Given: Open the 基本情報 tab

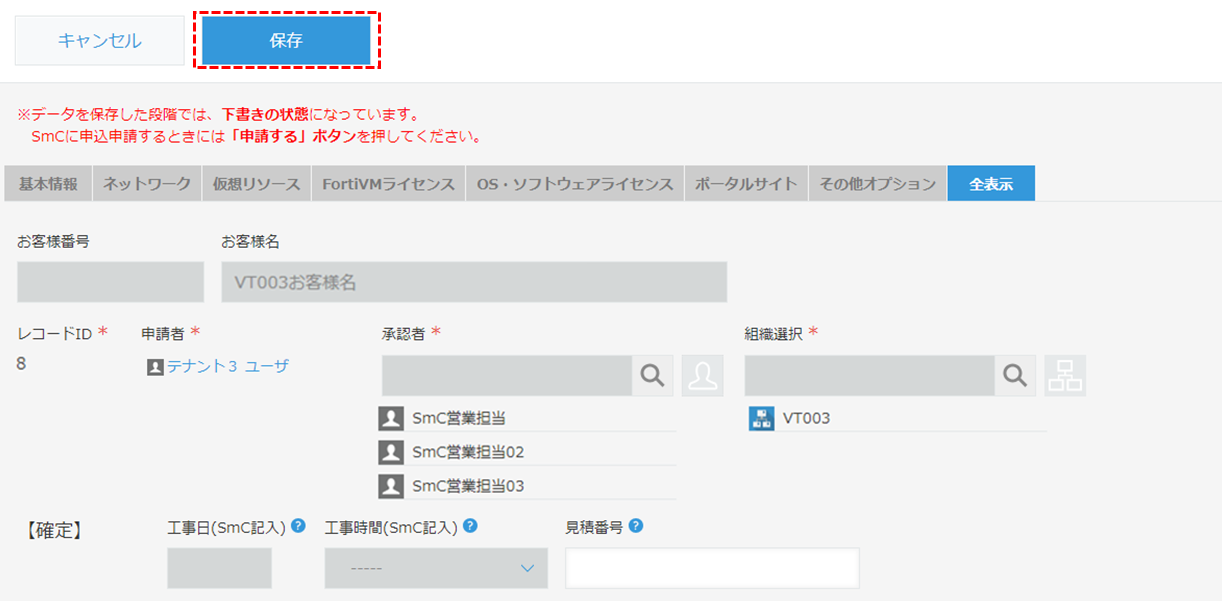Looking at the screenshot, I should [48, 184].
